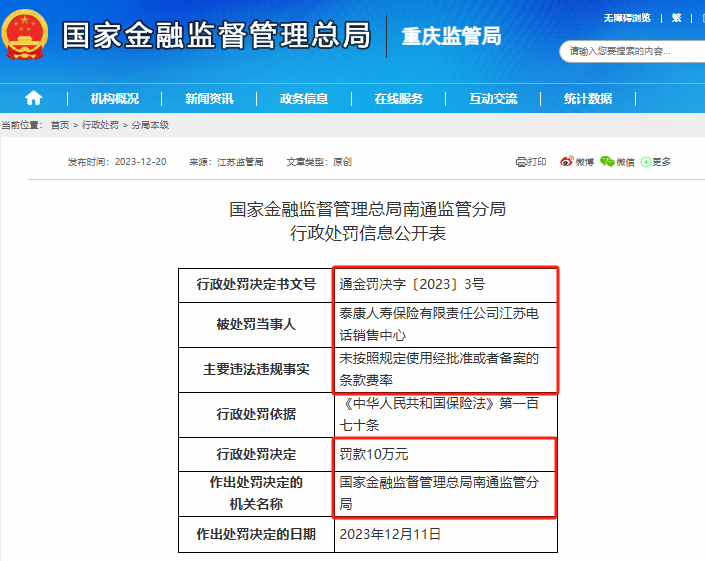Click the cell 《中华人民共和国保险法》第一百七十条
This screenshot has height=561, width=705.
pyautogui.click(x=446, y=414)
